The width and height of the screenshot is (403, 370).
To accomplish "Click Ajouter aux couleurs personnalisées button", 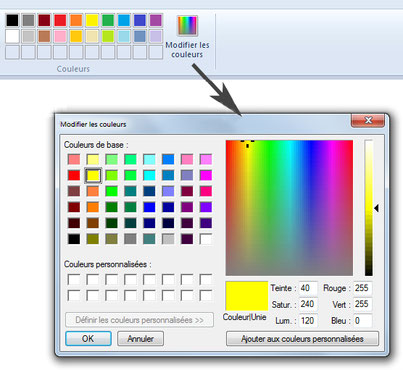I will 302,339.
